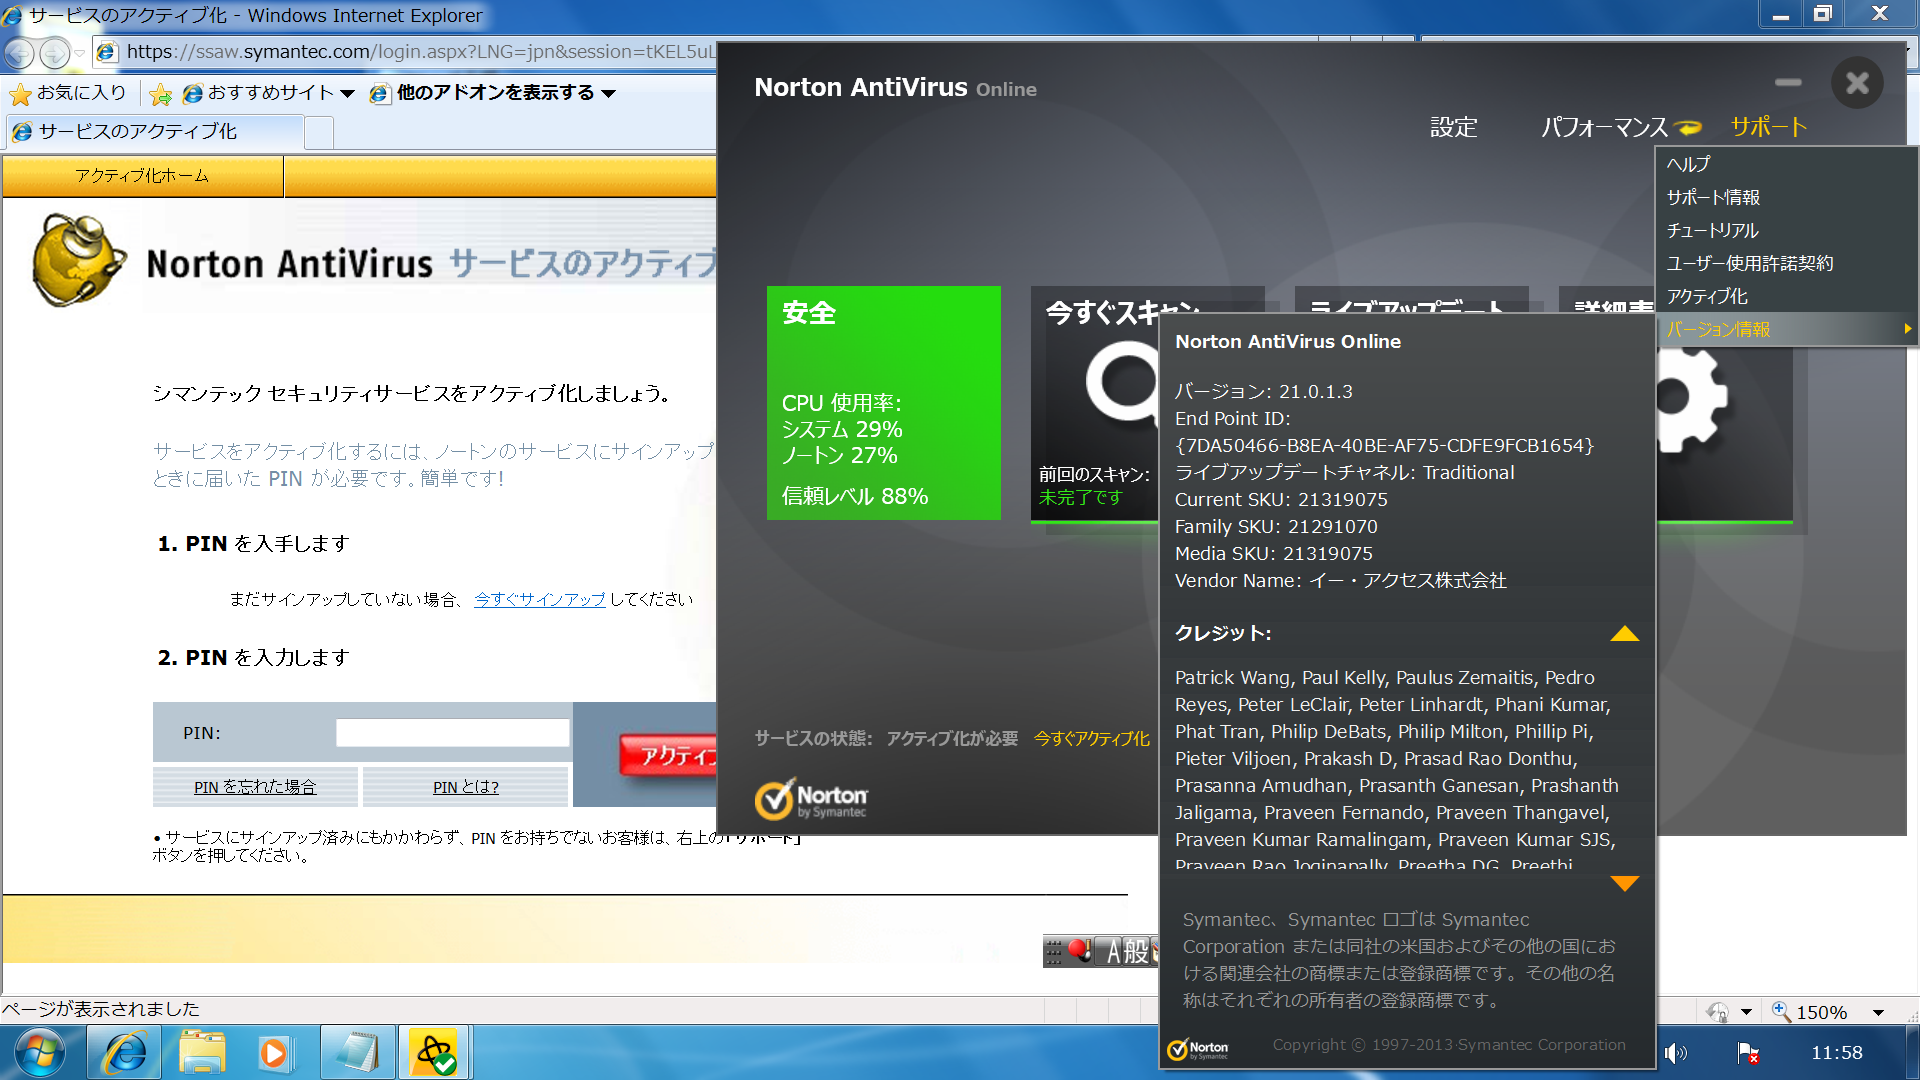Open the Action Center flag icon
This screenshot has width=1920, height=1080.
tap(1748, 1053)
